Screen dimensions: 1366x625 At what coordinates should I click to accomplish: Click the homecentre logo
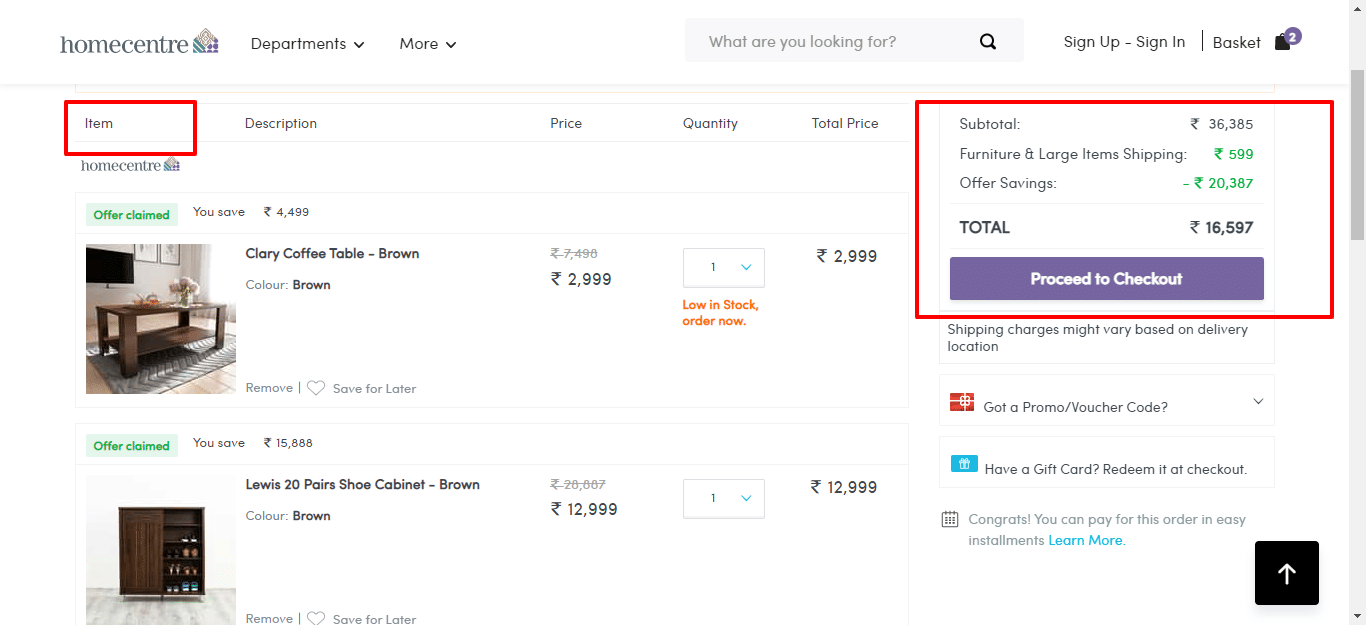tap(138, 42)
